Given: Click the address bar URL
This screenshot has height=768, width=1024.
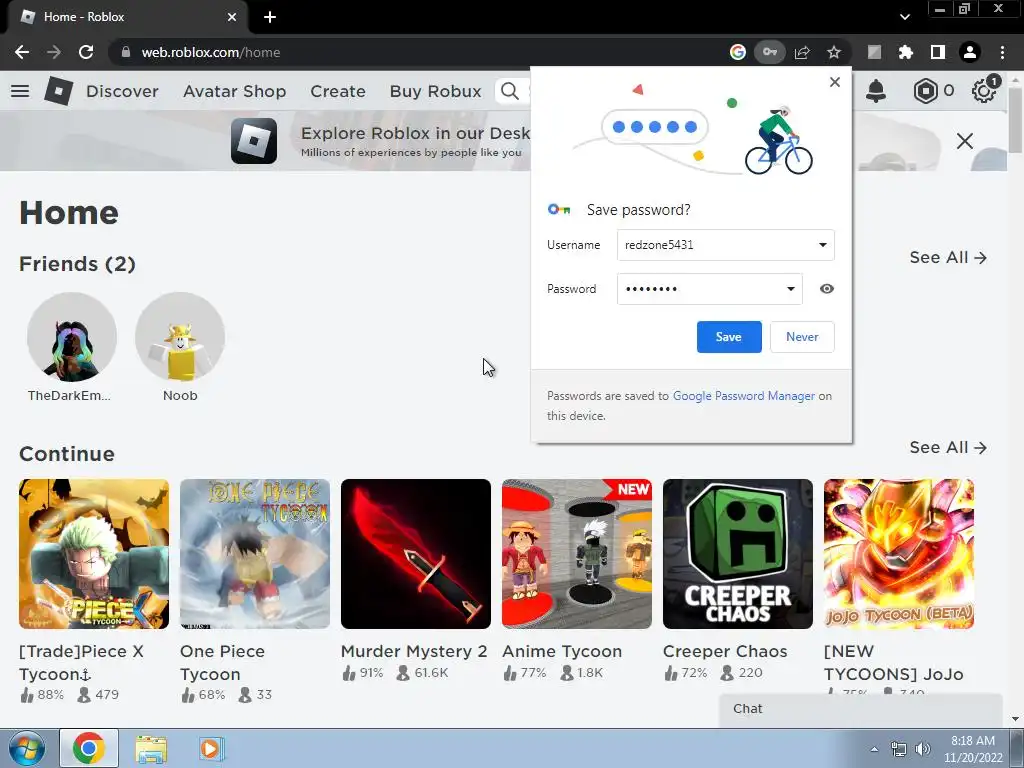Looking at the screenshot, I should (211, 52).
